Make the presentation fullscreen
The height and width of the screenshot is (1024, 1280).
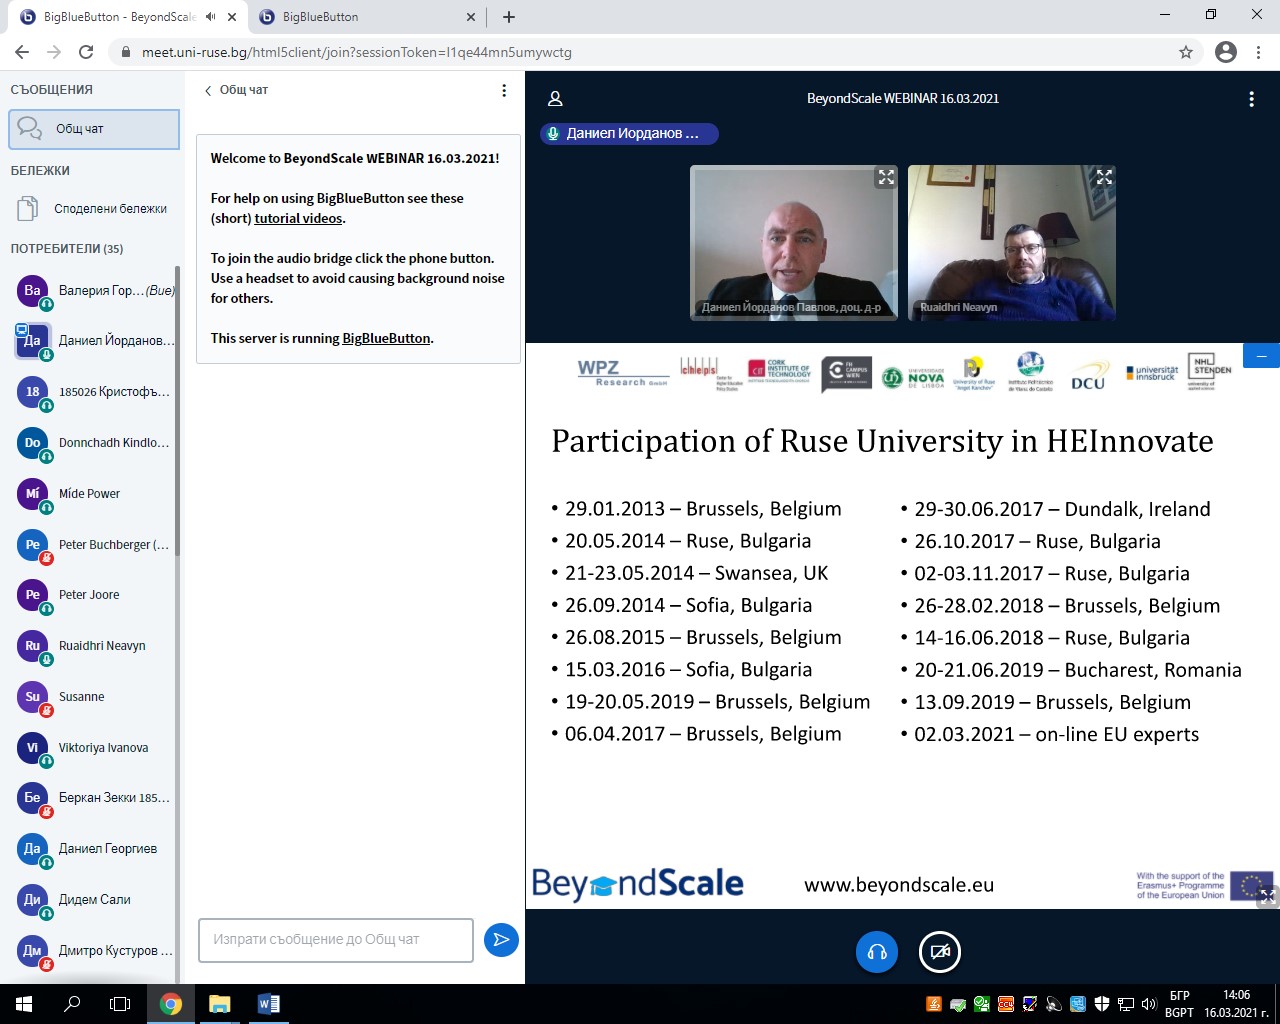click(1268, 896)
